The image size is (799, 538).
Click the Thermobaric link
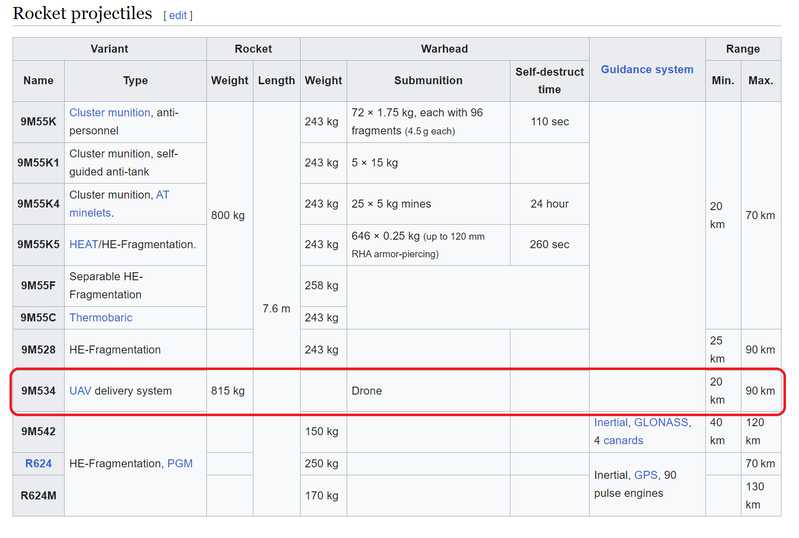point(100,318)
